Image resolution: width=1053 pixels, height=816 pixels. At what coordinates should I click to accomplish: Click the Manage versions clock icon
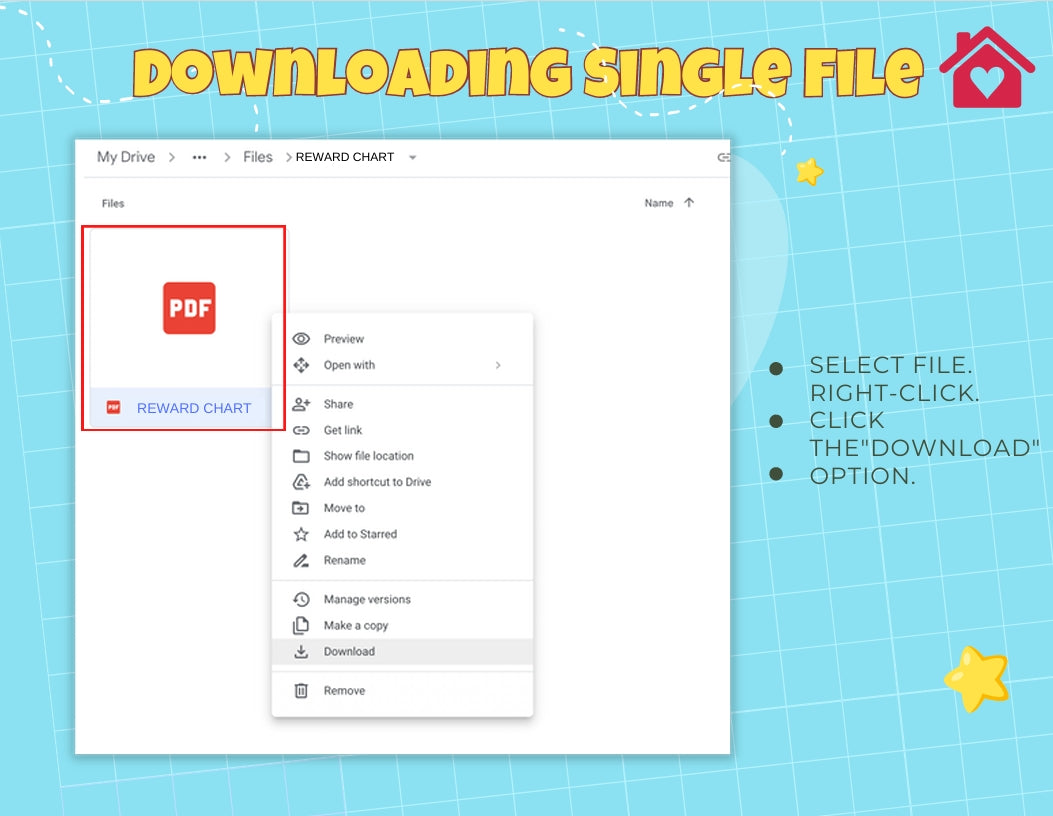[301, 599]
